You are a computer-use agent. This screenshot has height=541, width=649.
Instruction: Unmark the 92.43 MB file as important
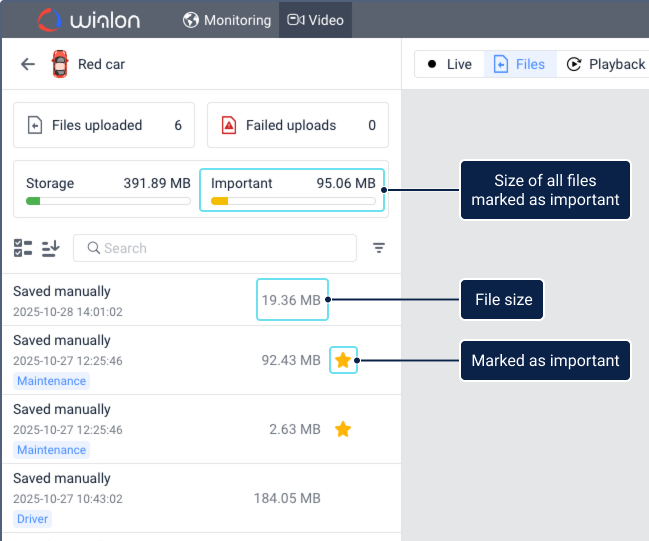point(343,360)
